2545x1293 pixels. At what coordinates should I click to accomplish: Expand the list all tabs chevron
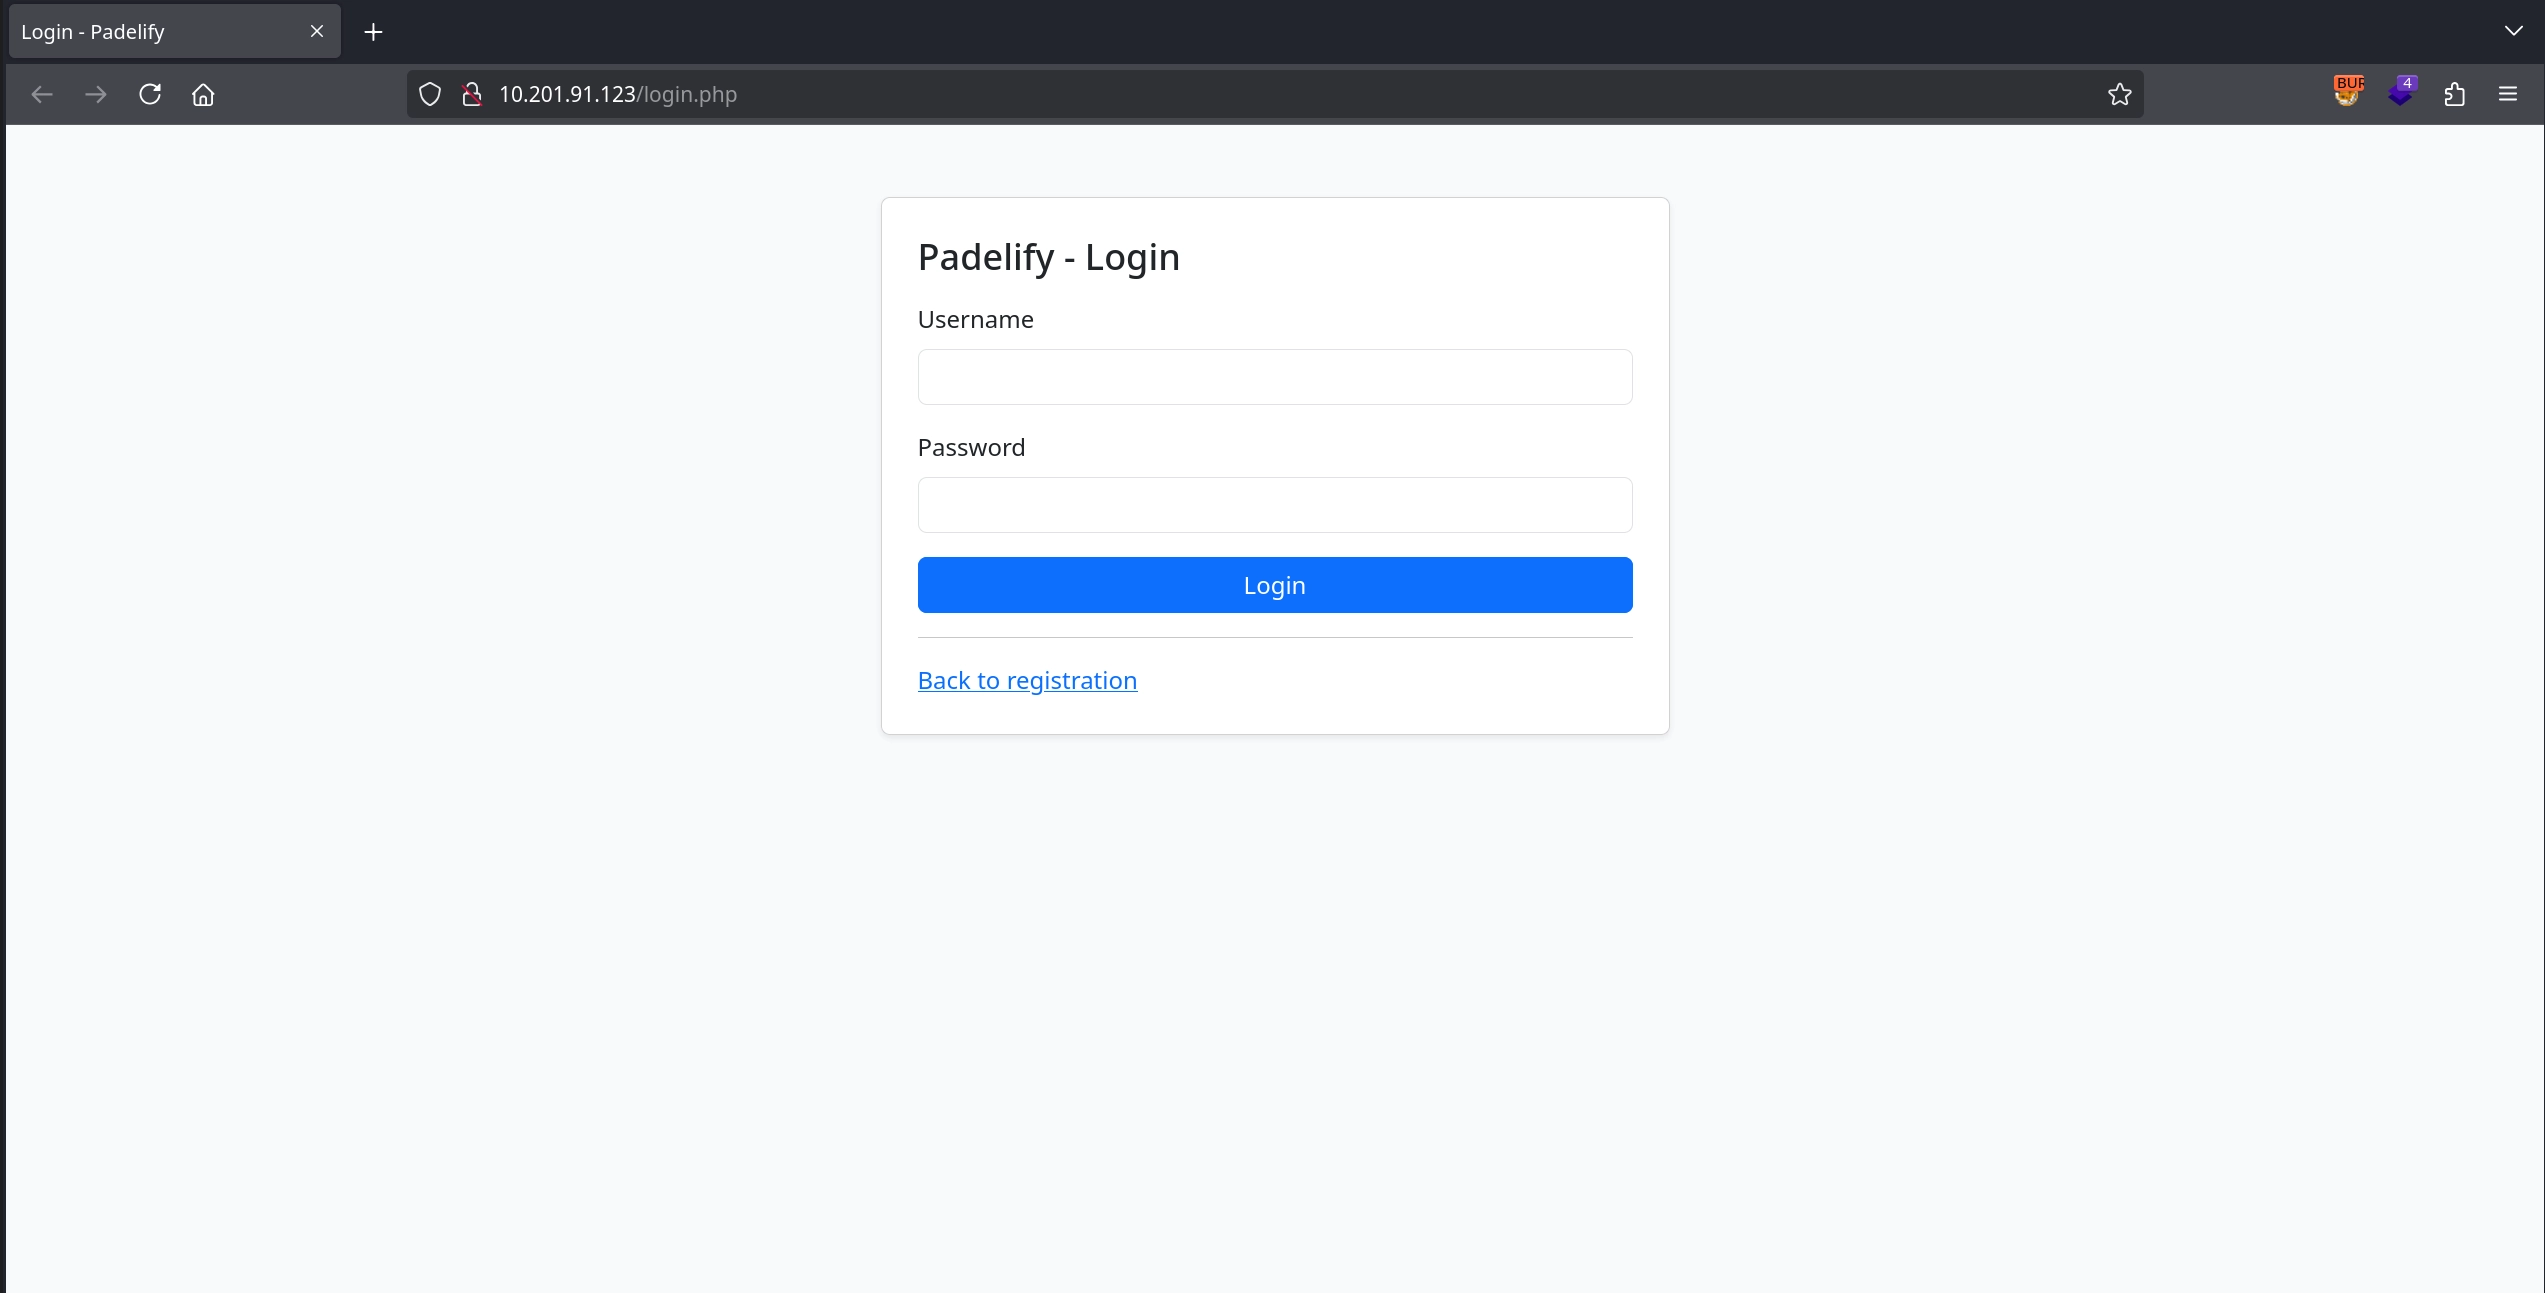pyautogui.click(x=2513, y=31)
